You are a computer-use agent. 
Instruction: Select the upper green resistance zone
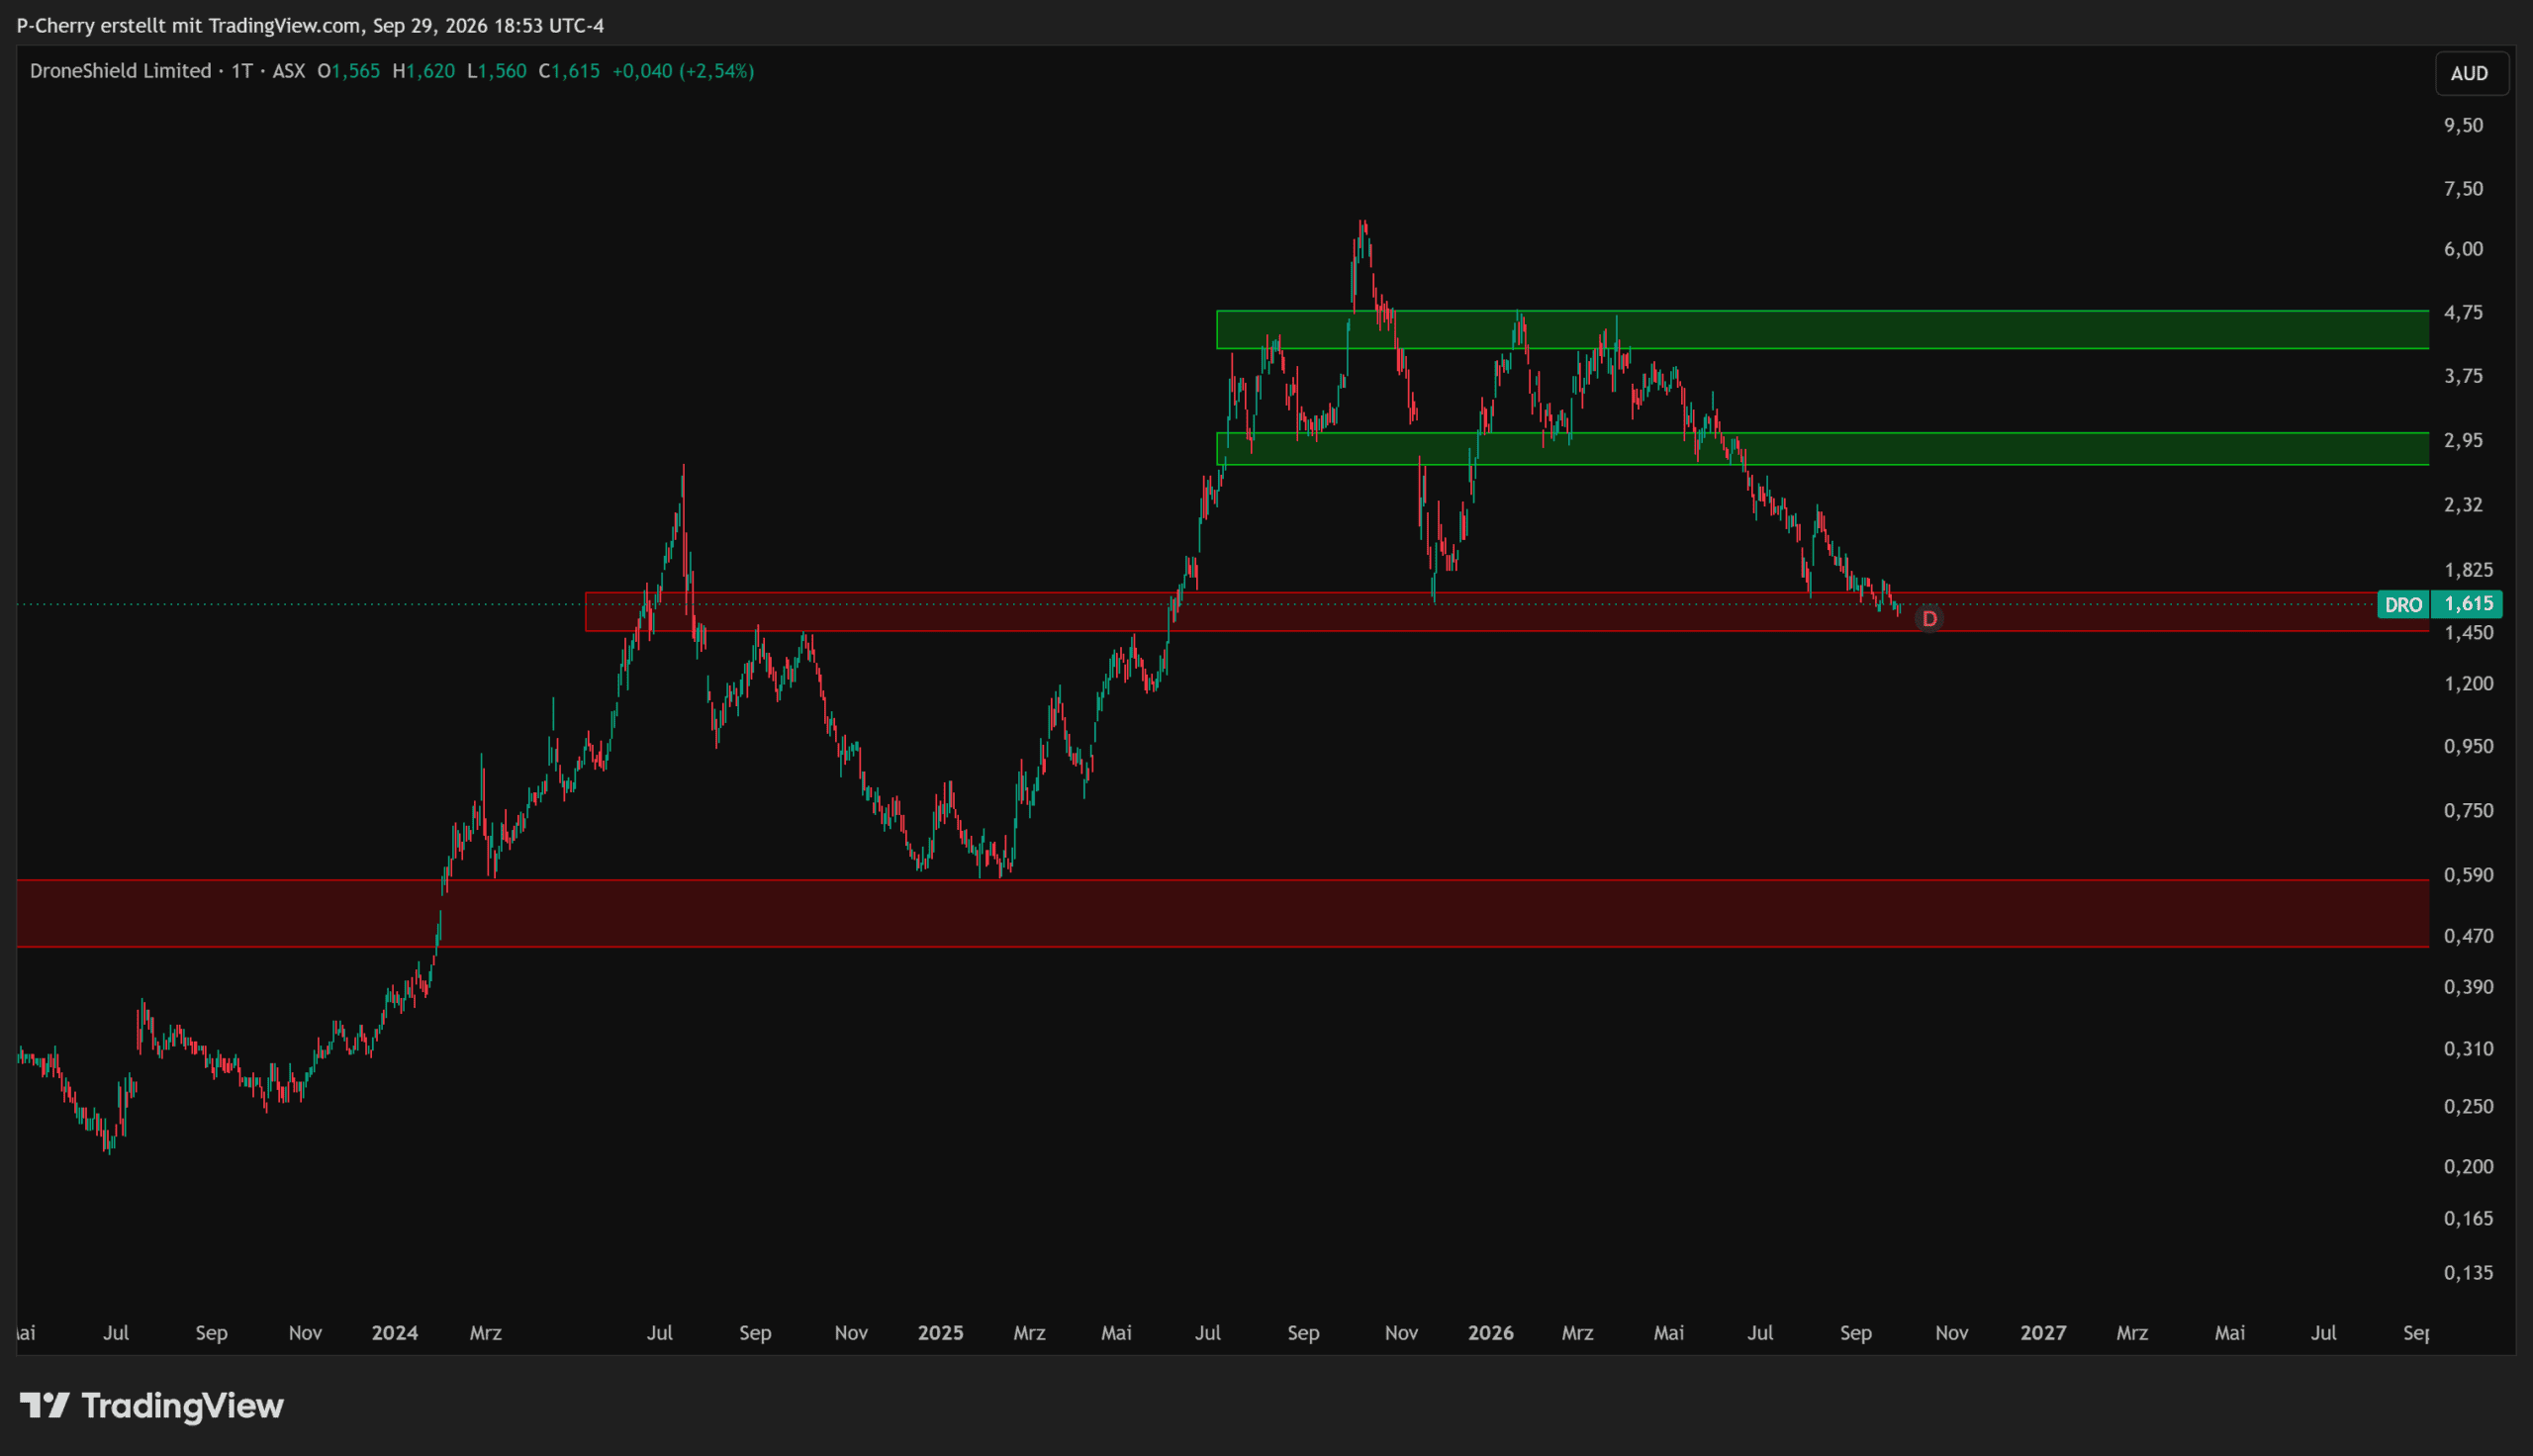click(x=1822, y=329)
